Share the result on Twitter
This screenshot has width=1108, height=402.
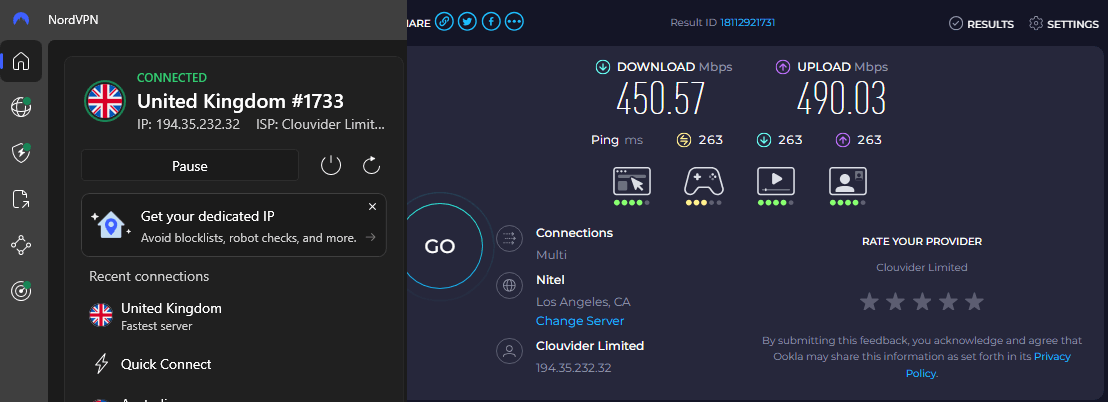point(467,22)
